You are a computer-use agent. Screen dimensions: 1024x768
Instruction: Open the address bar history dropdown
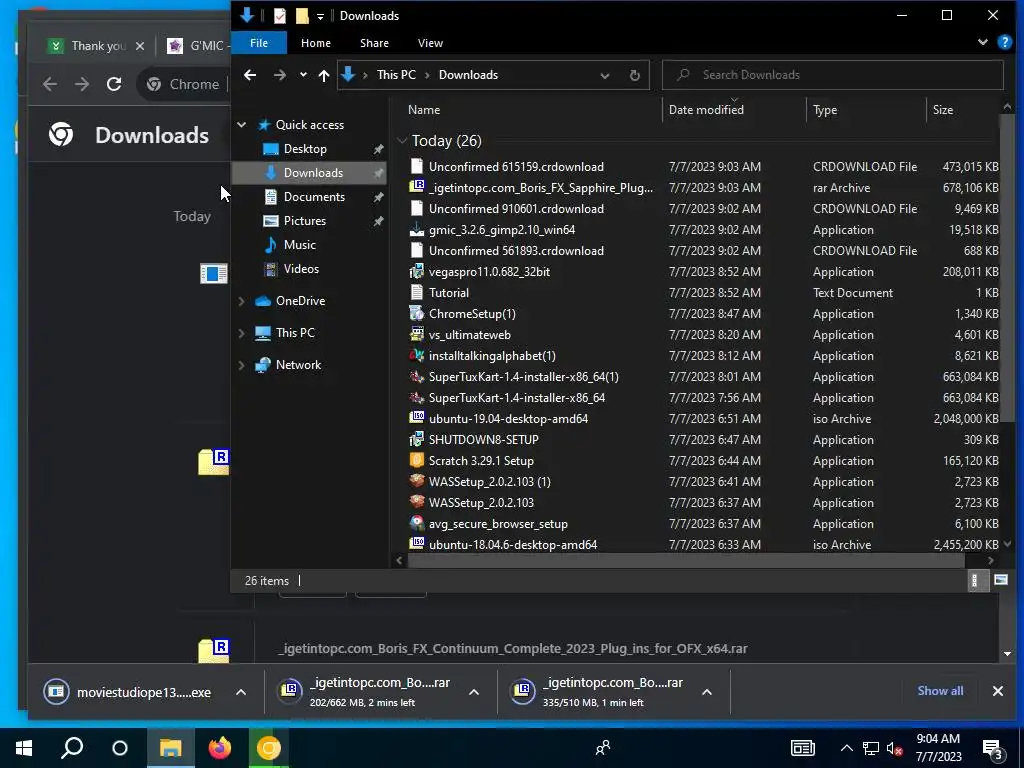605,75
